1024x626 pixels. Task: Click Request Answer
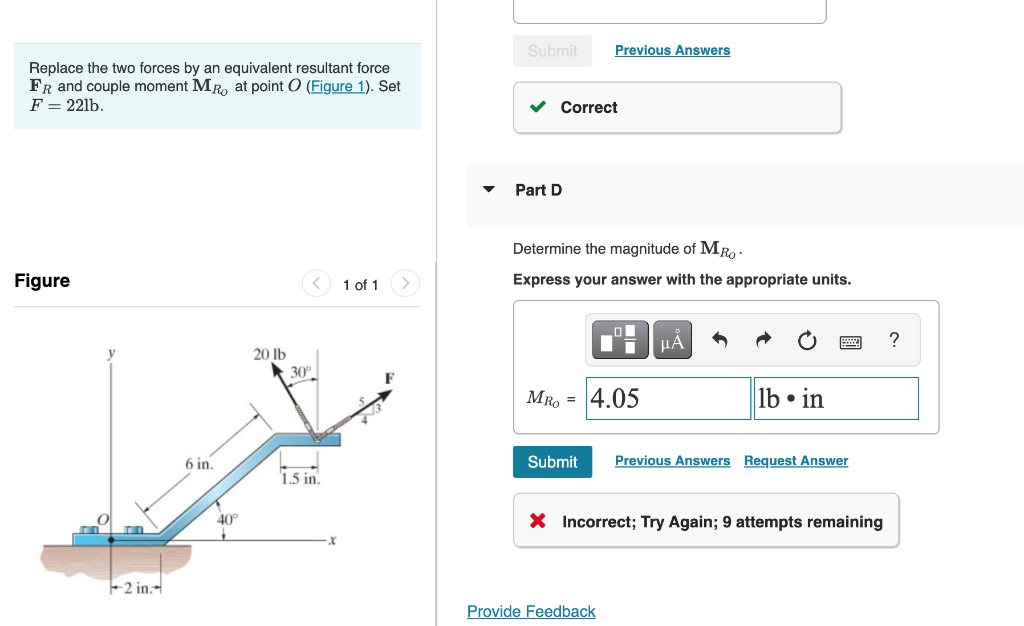[795, 460]
